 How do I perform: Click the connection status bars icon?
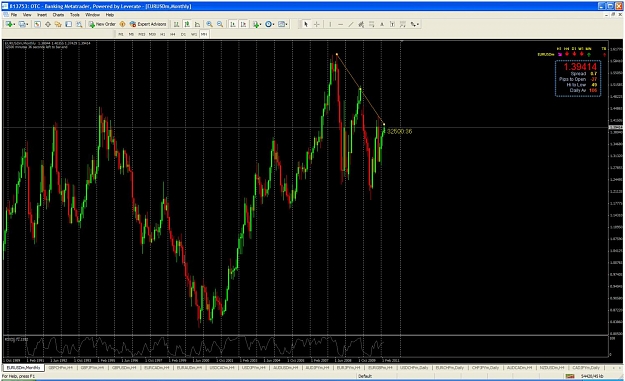pyautogui.click(x=570, y=376)
